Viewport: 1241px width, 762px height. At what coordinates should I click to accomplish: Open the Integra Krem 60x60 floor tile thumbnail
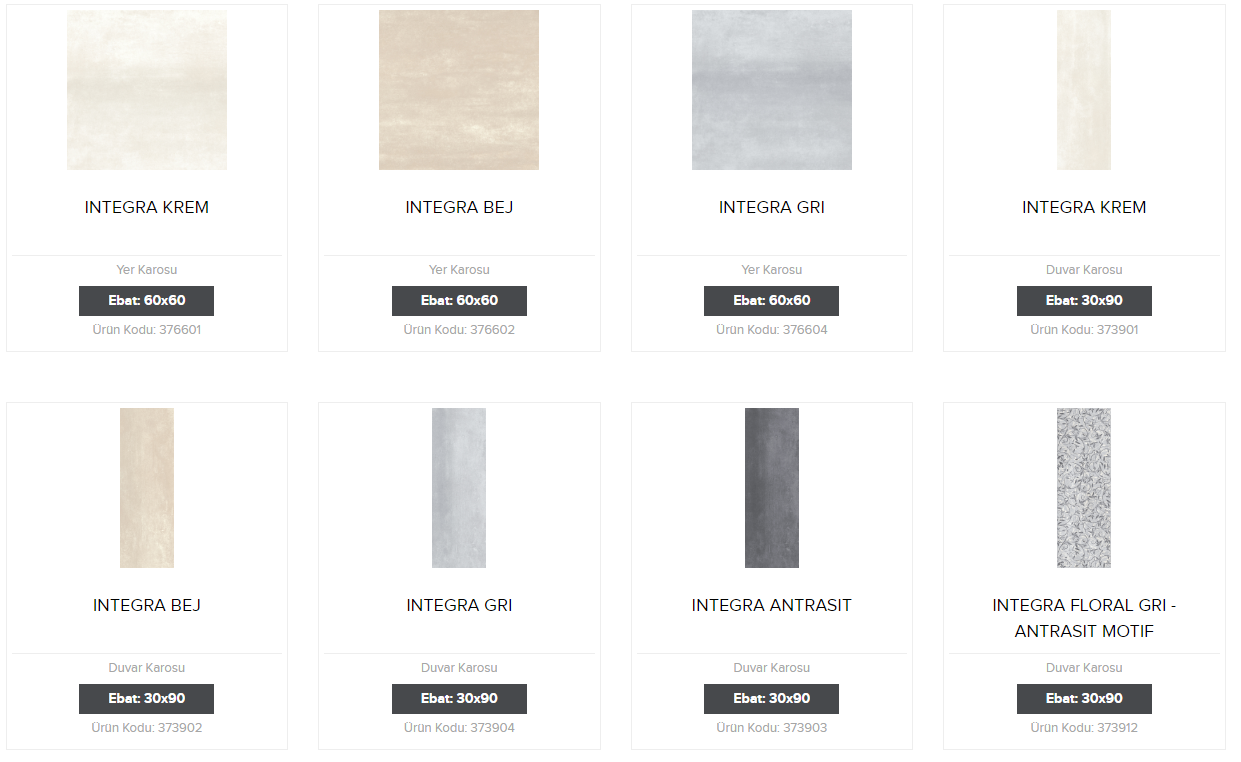pos(147,90)
